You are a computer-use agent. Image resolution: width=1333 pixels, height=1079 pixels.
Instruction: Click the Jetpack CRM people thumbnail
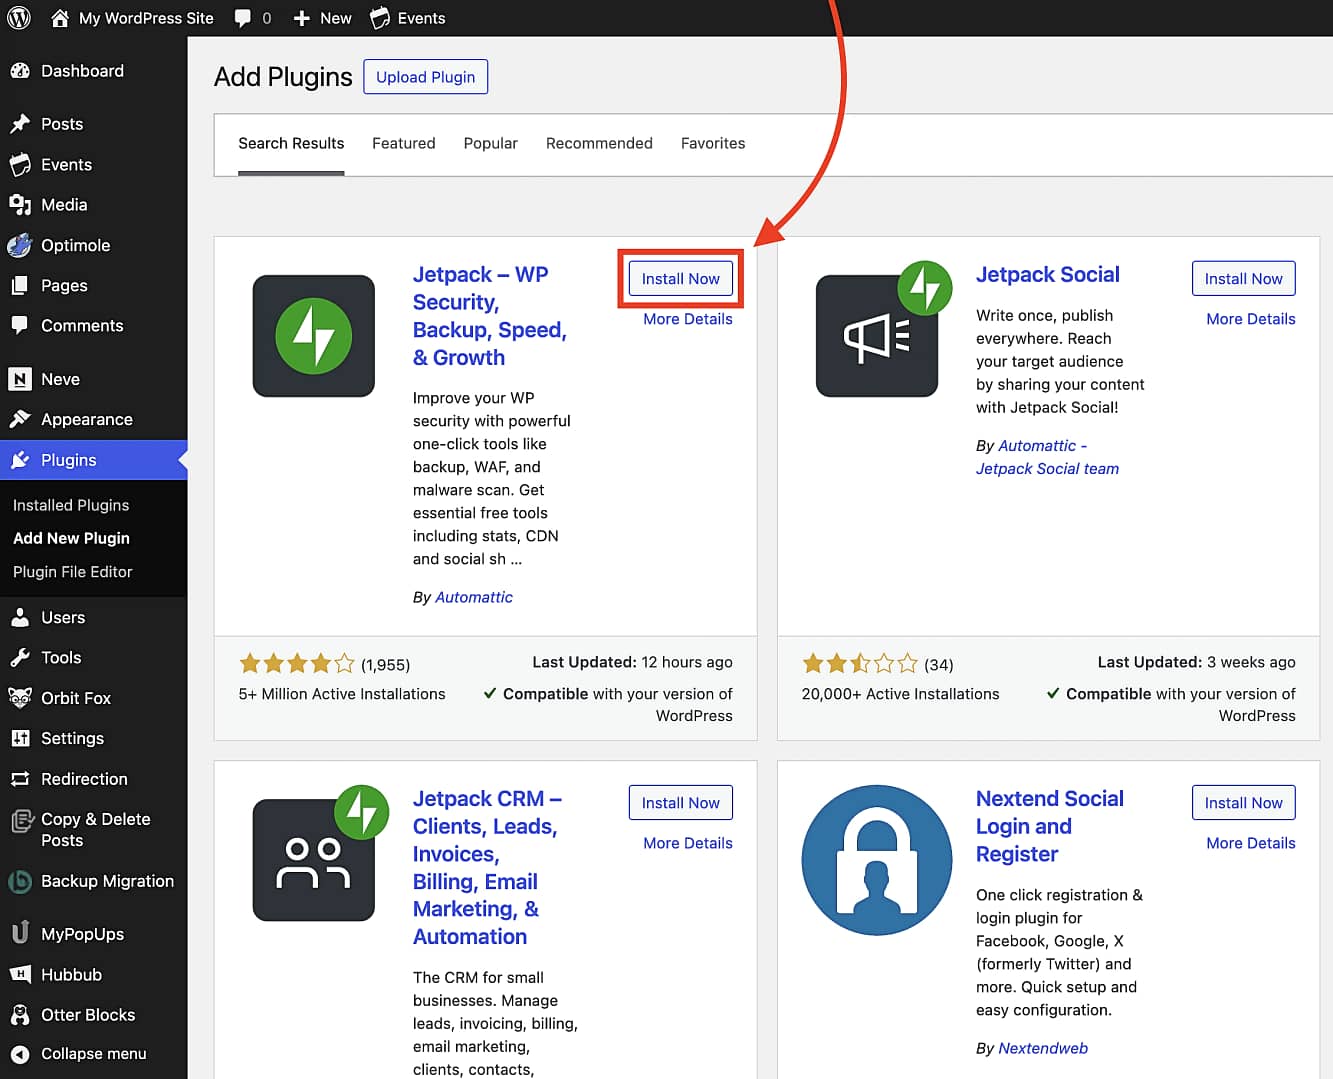314,860
